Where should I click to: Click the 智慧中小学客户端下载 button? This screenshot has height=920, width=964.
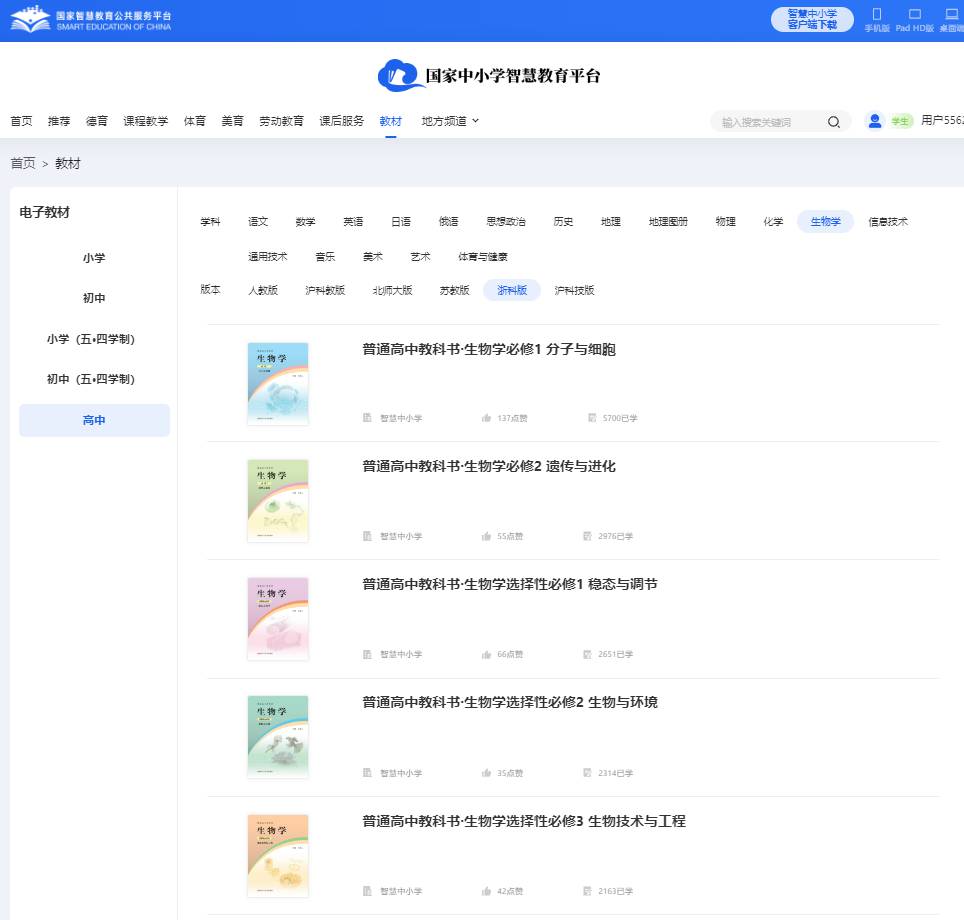pos(811,20)
